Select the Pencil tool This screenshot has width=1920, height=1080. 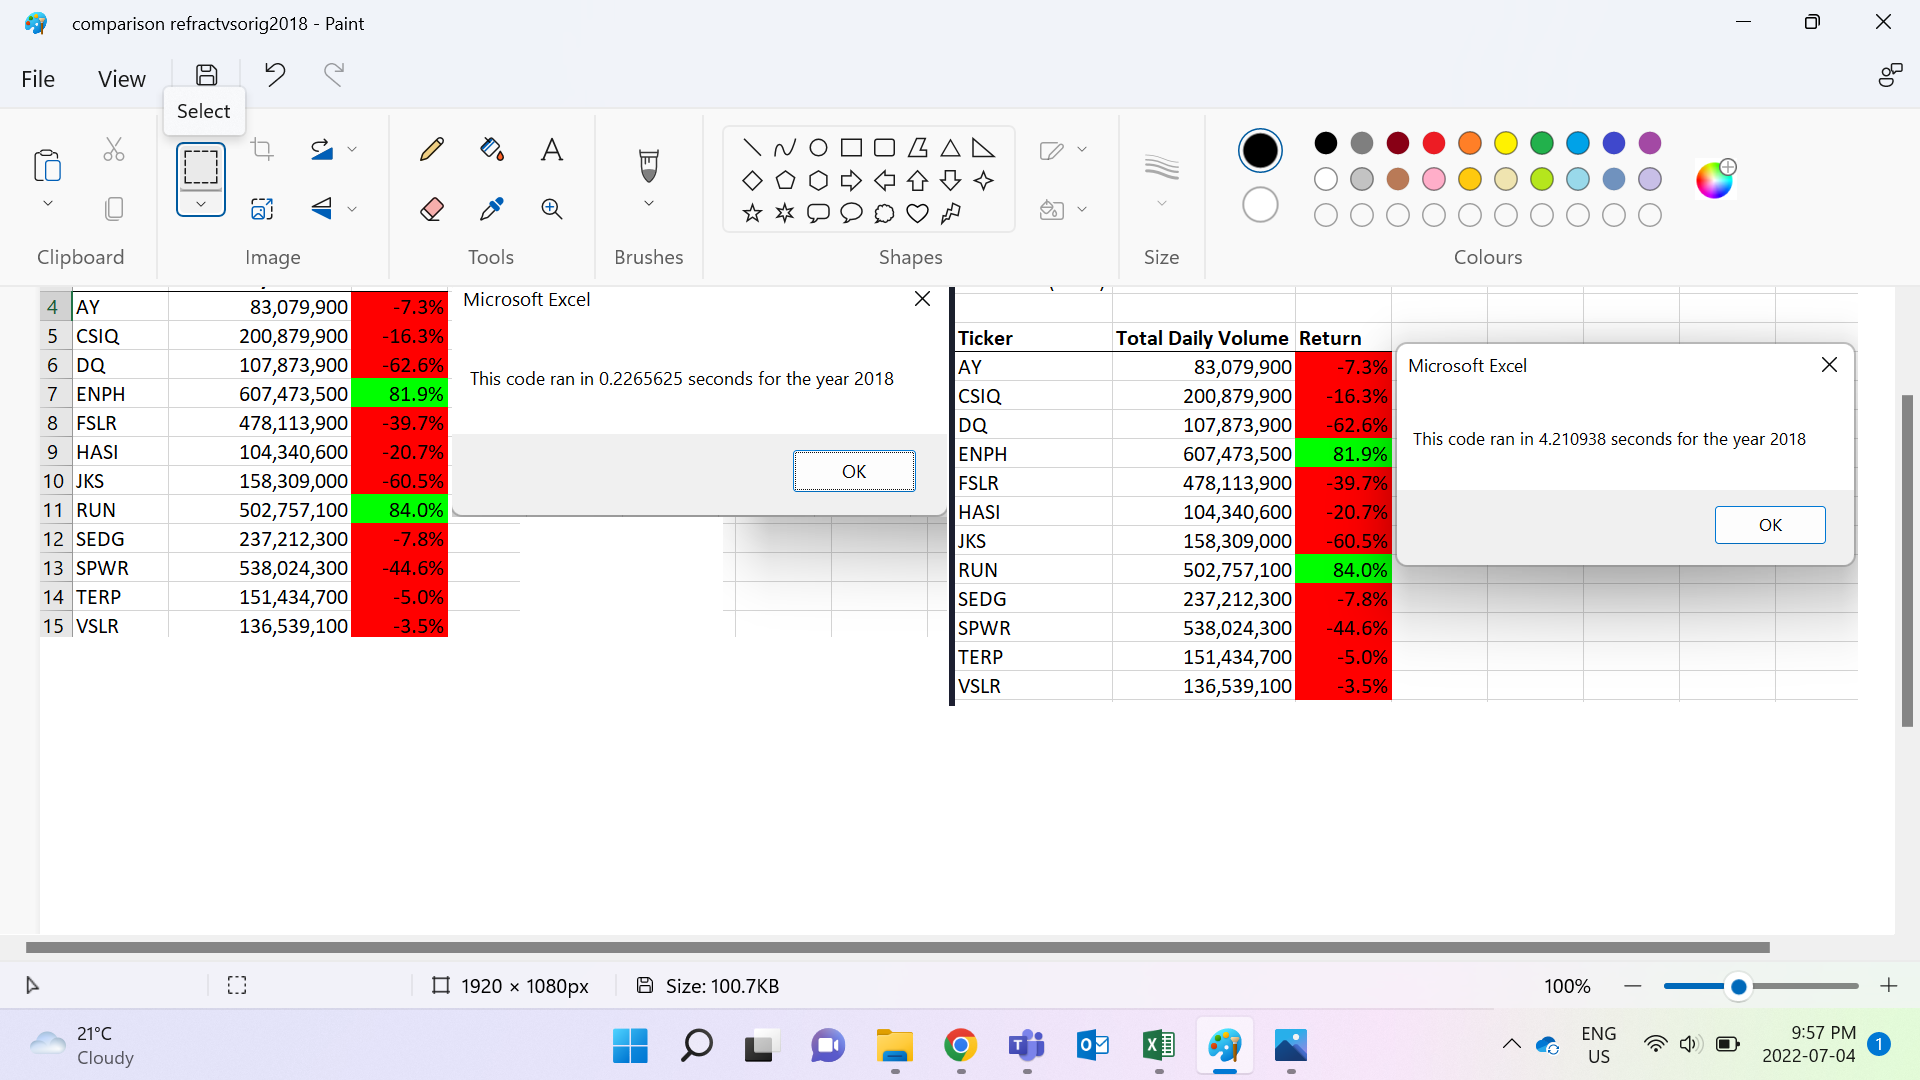click(432, 150)
